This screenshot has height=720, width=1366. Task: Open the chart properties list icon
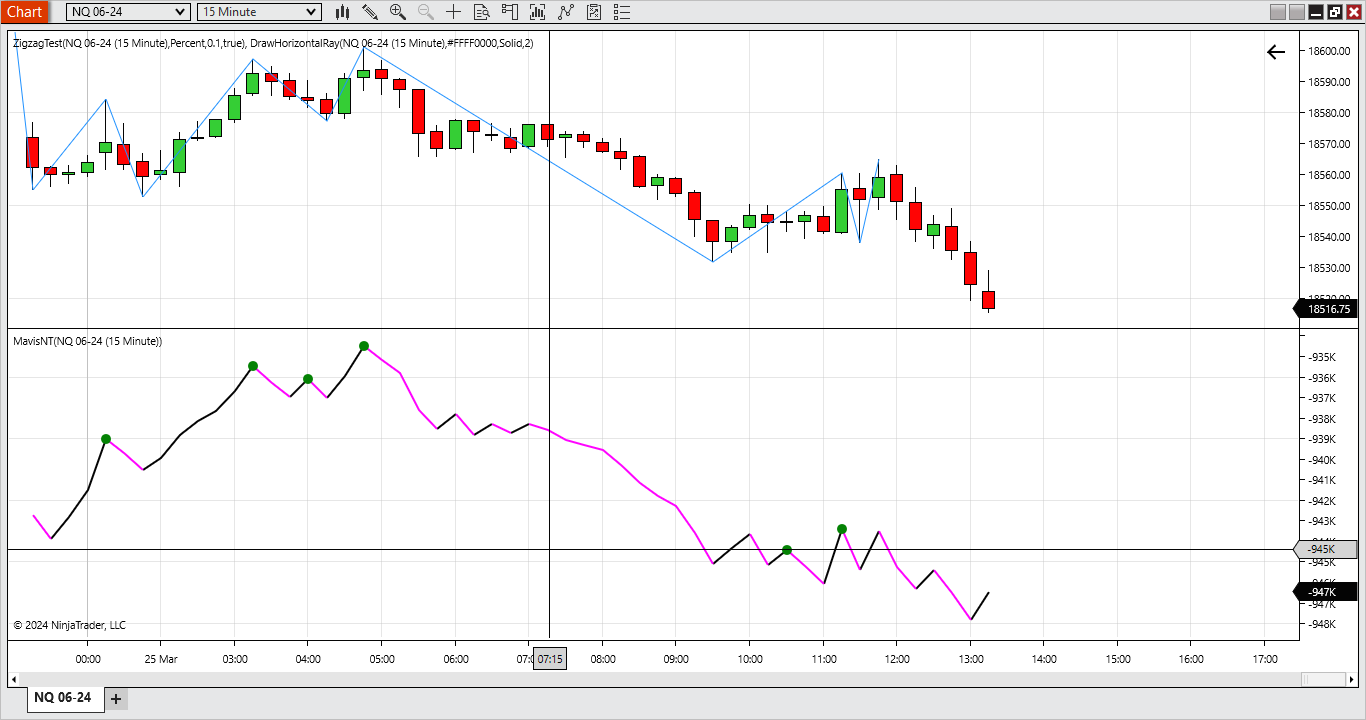[622, 12]
